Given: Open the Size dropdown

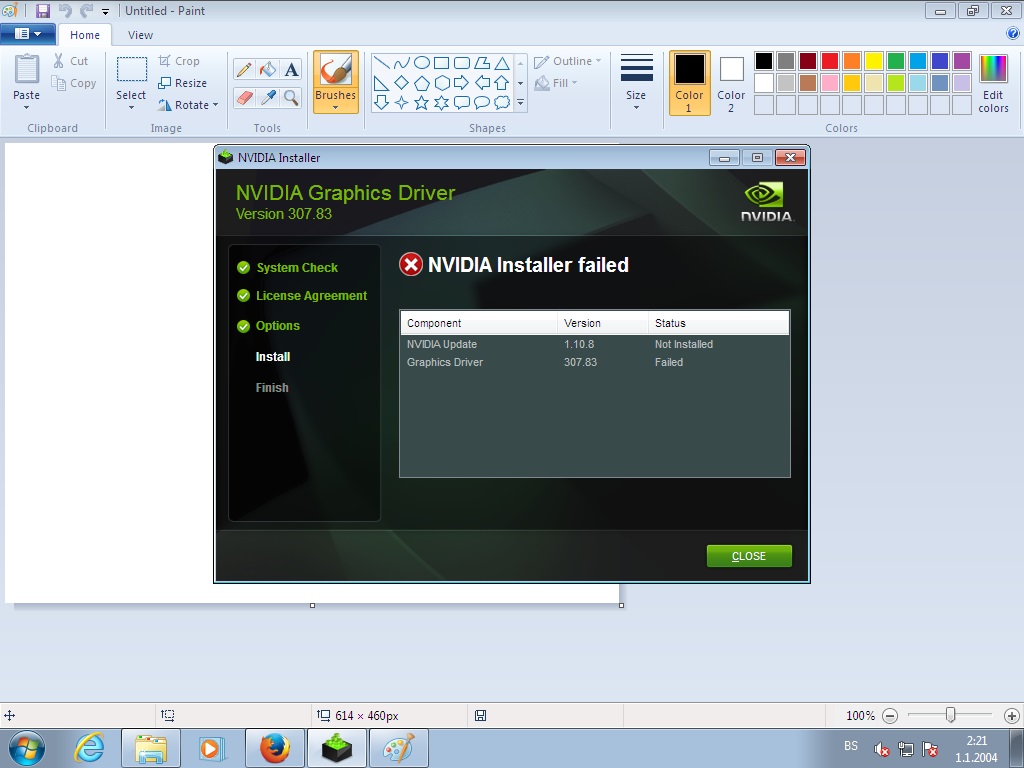Looking at the screenshot, I should pyautogui.click(x=636, y=82).
